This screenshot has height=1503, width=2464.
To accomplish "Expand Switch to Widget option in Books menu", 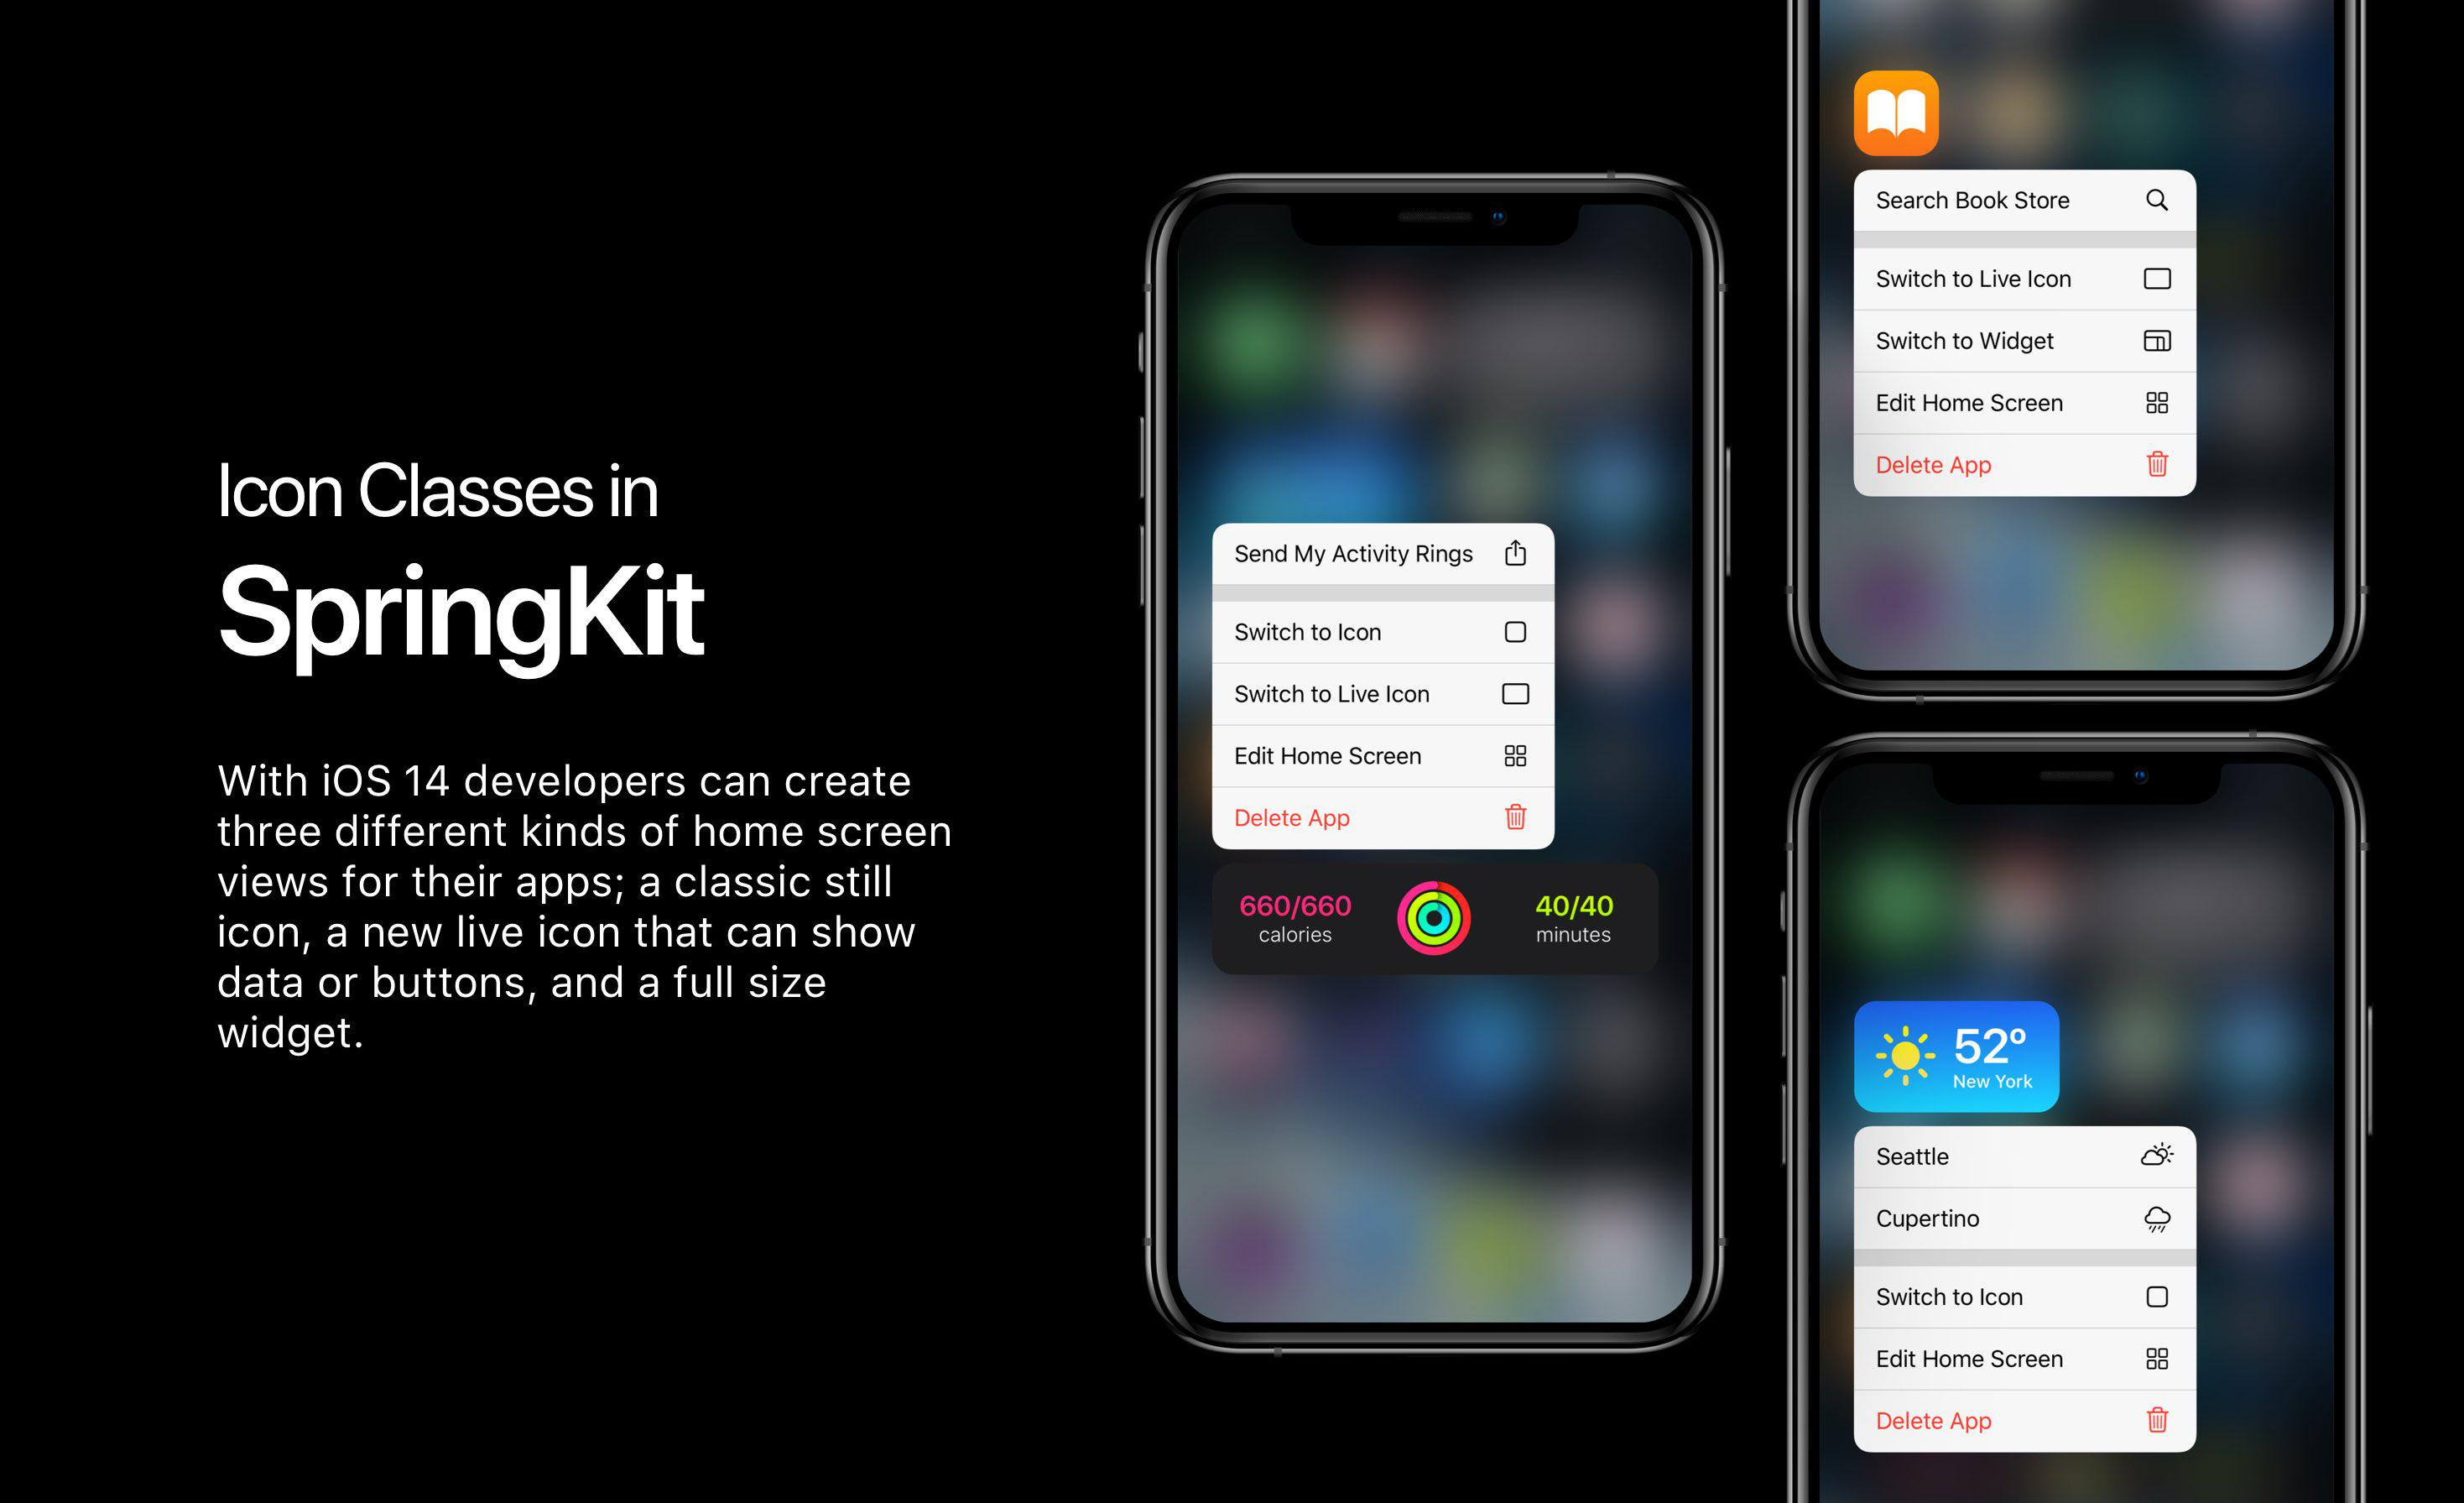I will 2019,343.
